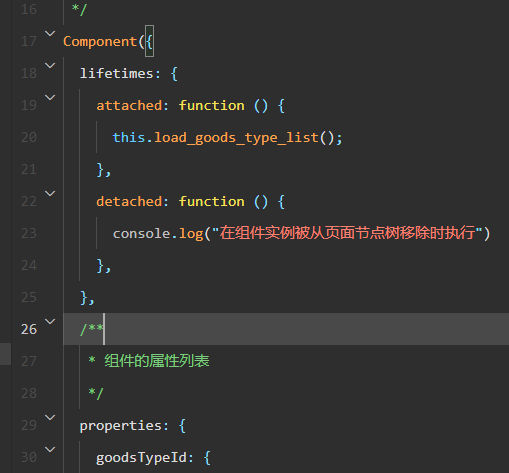Click the goodsTypeId property name
The image size is (509, 473).
[141, 457]
